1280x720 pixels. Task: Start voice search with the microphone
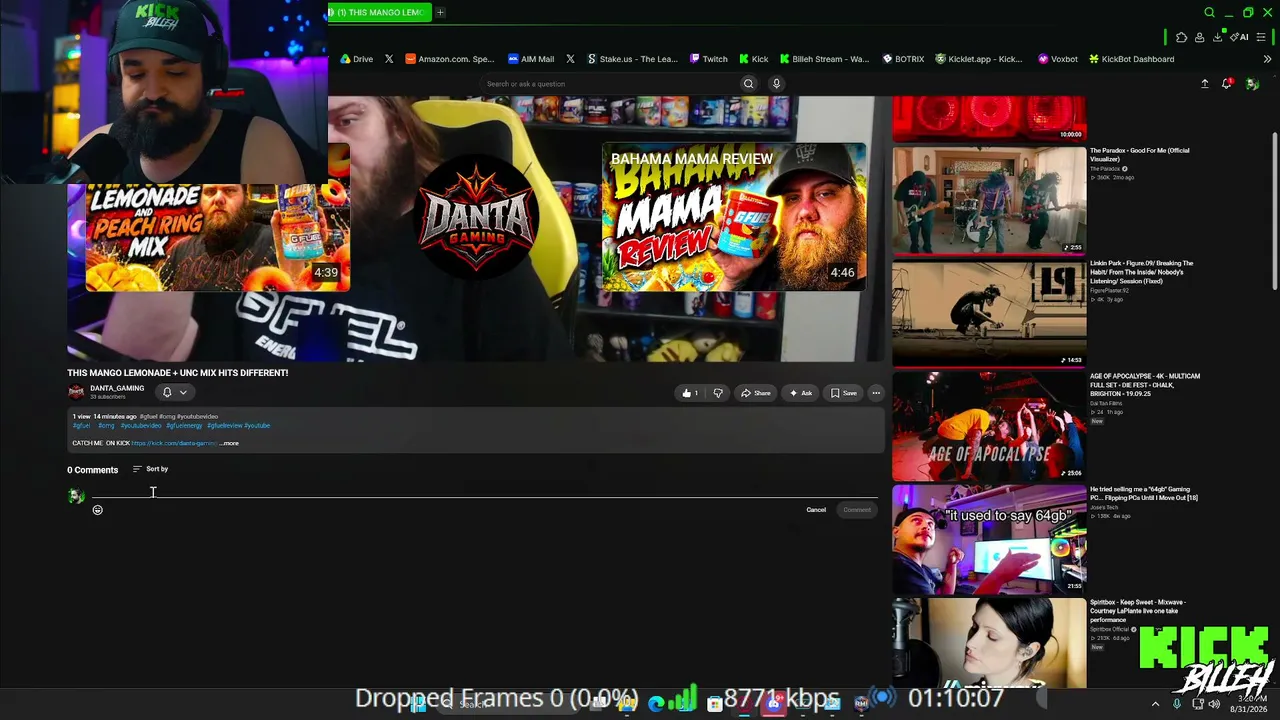click(776, 84)
